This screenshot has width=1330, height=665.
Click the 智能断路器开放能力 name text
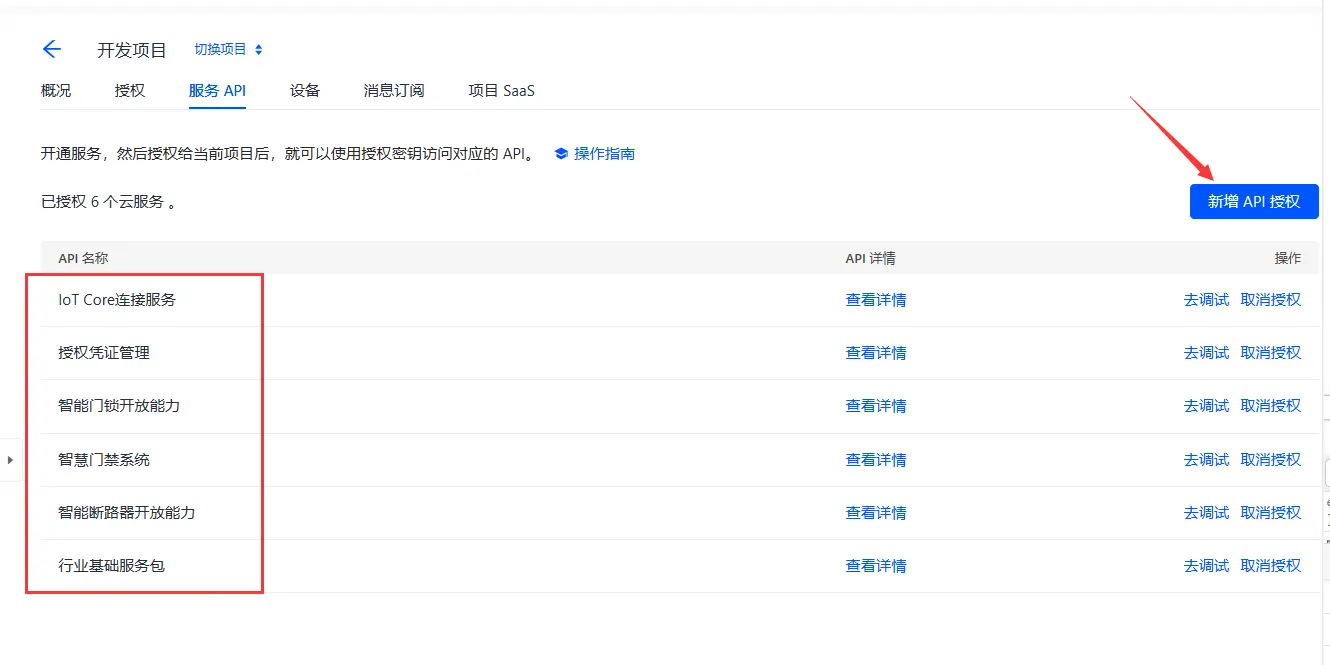click(127, 512)
